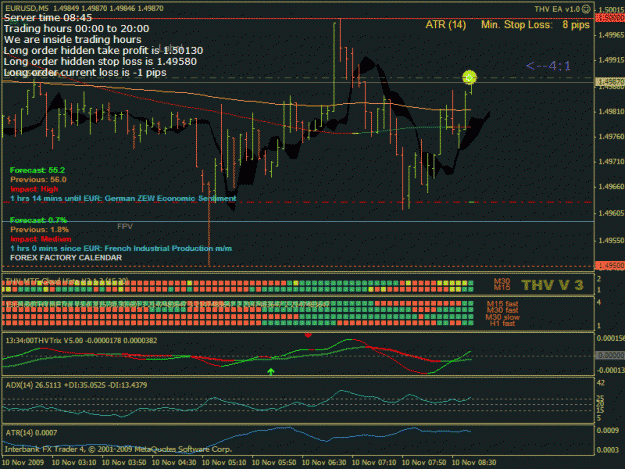The image size is (625, 469).
Task: Click 'Previous: 1.8%' news value
Action: 39,230
